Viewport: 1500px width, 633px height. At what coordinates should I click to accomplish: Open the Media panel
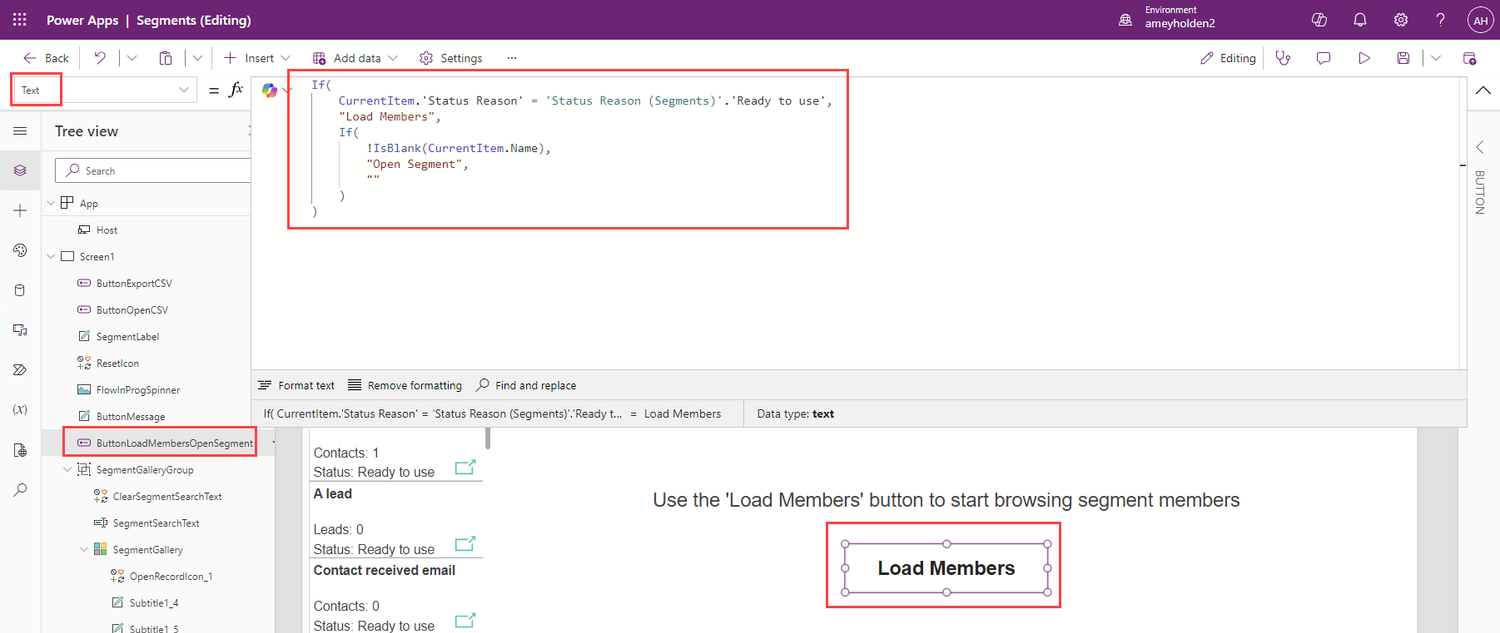[20, 330]
